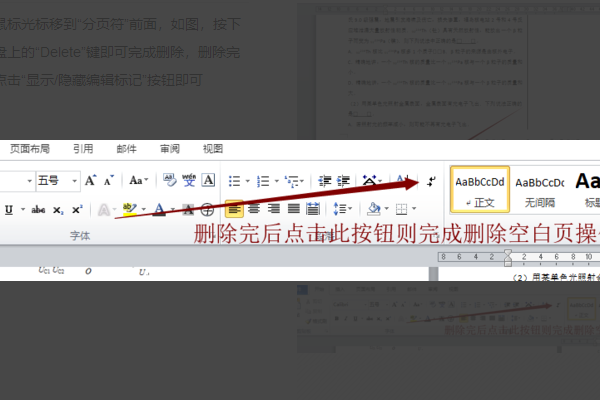Expand the numbering library dropdown arrow
This screenshot has width=600, height=400.
point(276,181)
